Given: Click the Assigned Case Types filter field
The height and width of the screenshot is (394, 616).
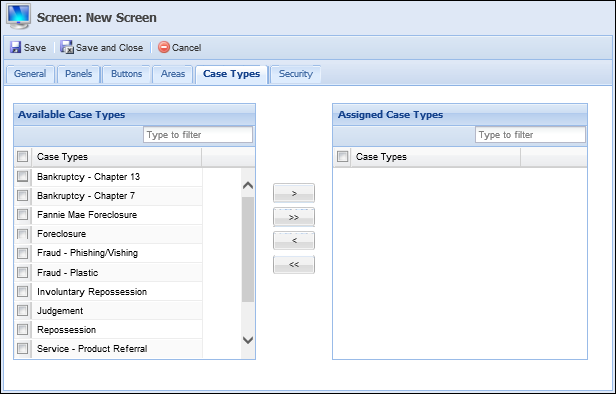Looking at the screenshot, I should tap(530, 135).
